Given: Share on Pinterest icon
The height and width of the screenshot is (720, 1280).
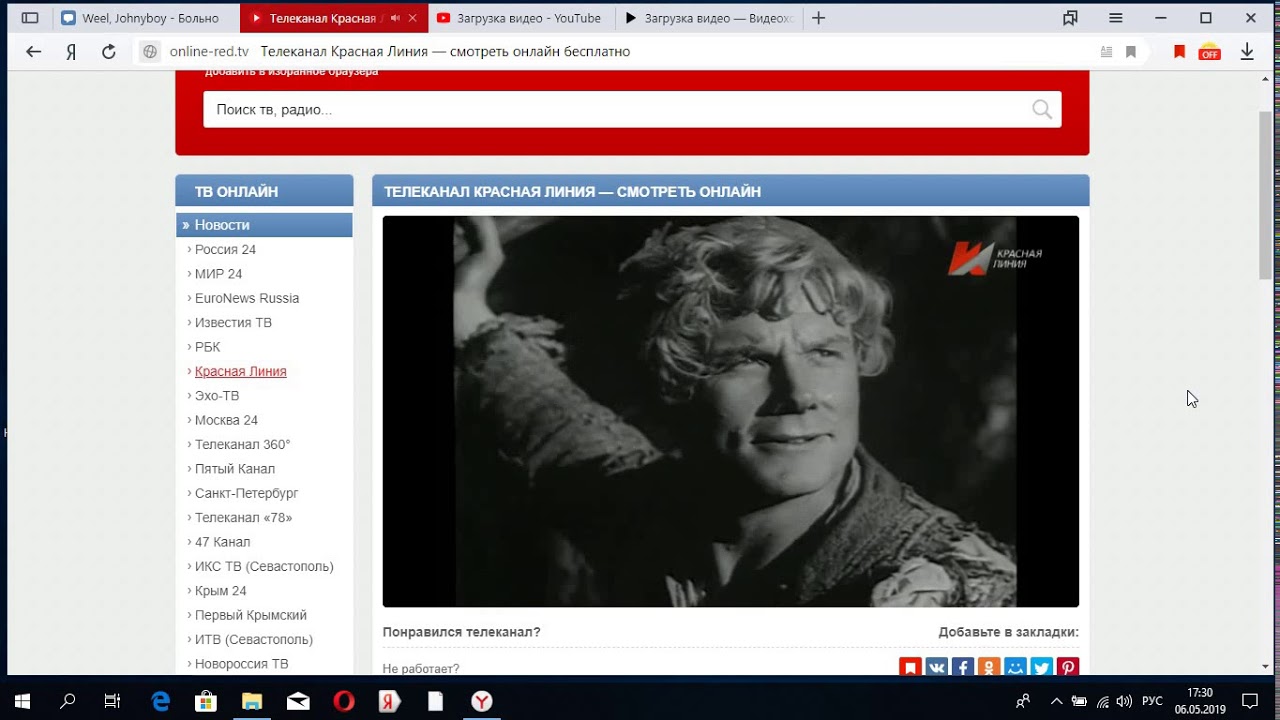Looking at the screenshot, I should pos(1068,666).
